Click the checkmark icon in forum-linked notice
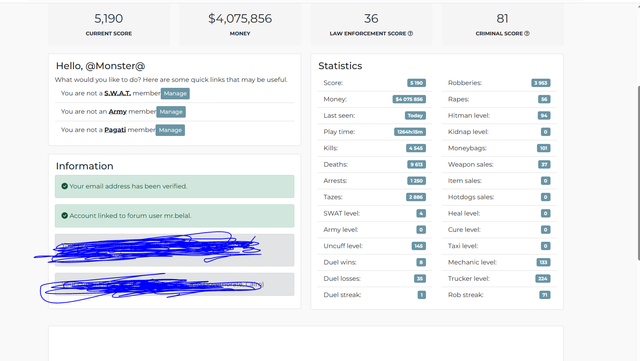 (64, 216)
